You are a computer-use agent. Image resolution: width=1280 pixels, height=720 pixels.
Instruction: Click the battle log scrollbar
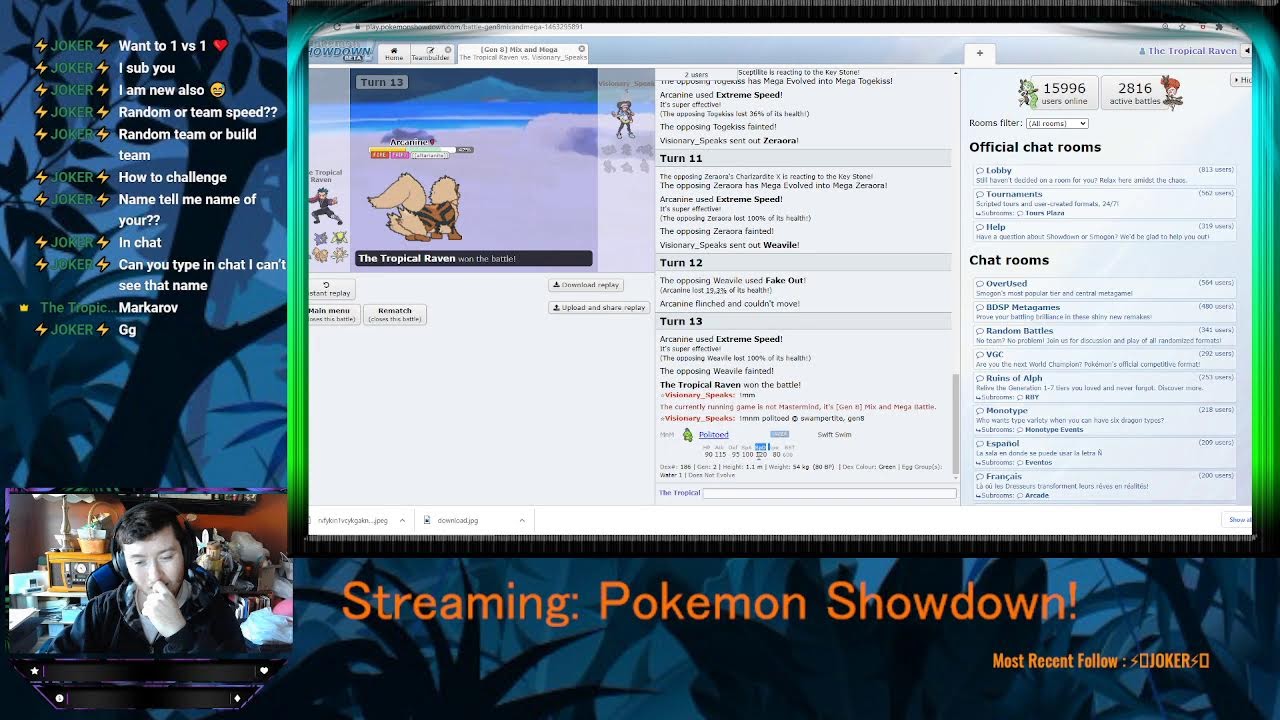click(x=955, y=422)
